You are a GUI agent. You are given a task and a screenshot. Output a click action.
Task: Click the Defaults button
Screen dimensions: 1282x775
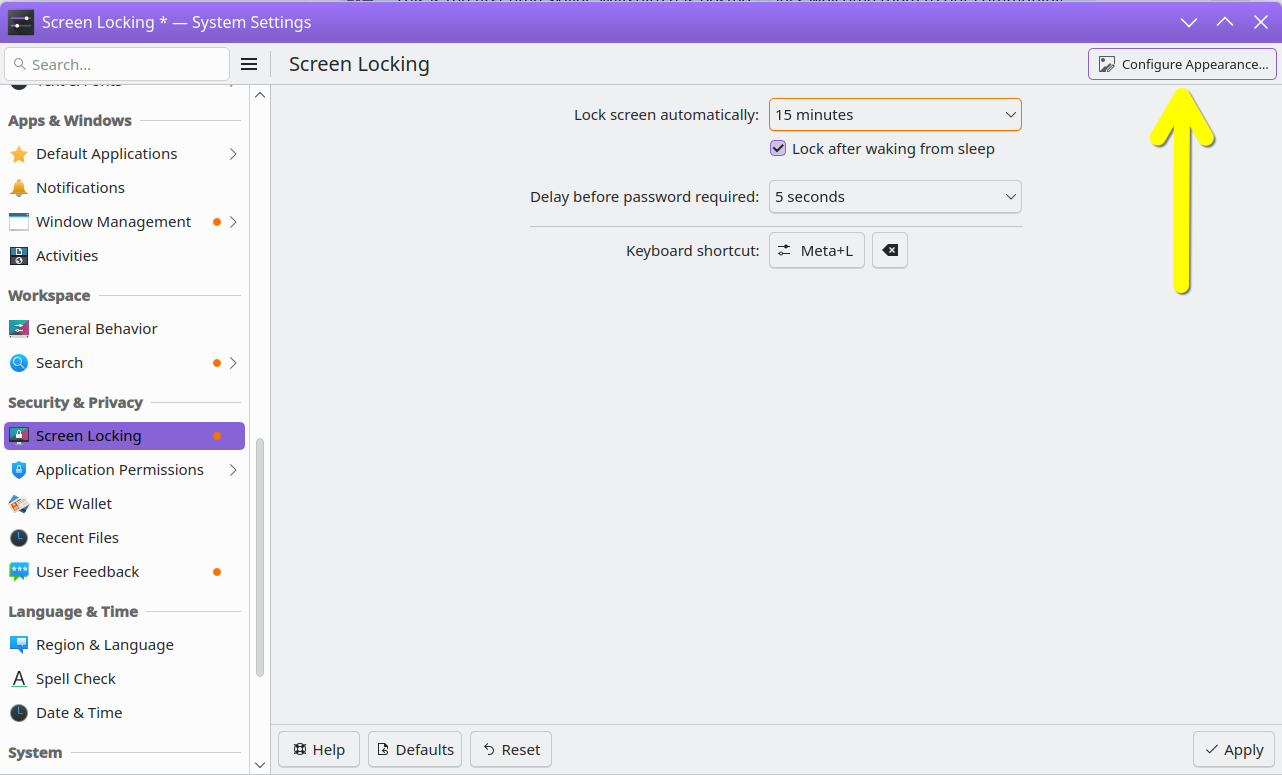tap(415, 749)
